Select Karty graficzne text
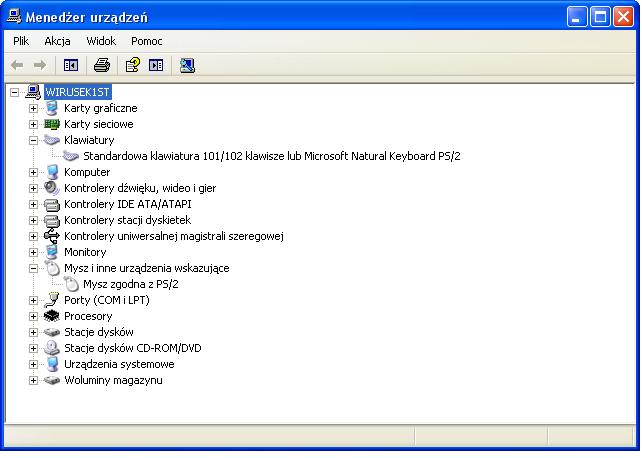The width and height of the screenshot is (642, 458). (x=101, y=108)
